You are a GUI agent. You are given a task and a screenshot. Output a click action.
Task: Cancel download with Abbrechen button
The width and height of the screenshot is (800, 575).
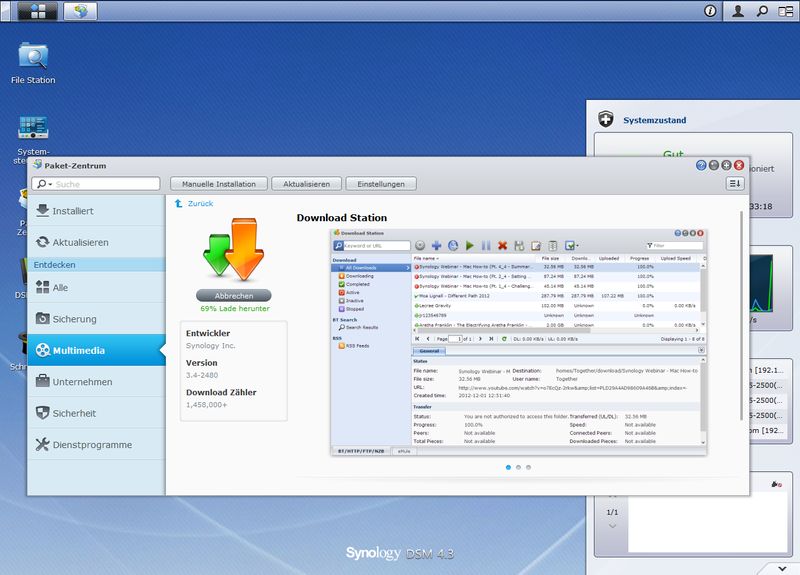click(234, 296)
